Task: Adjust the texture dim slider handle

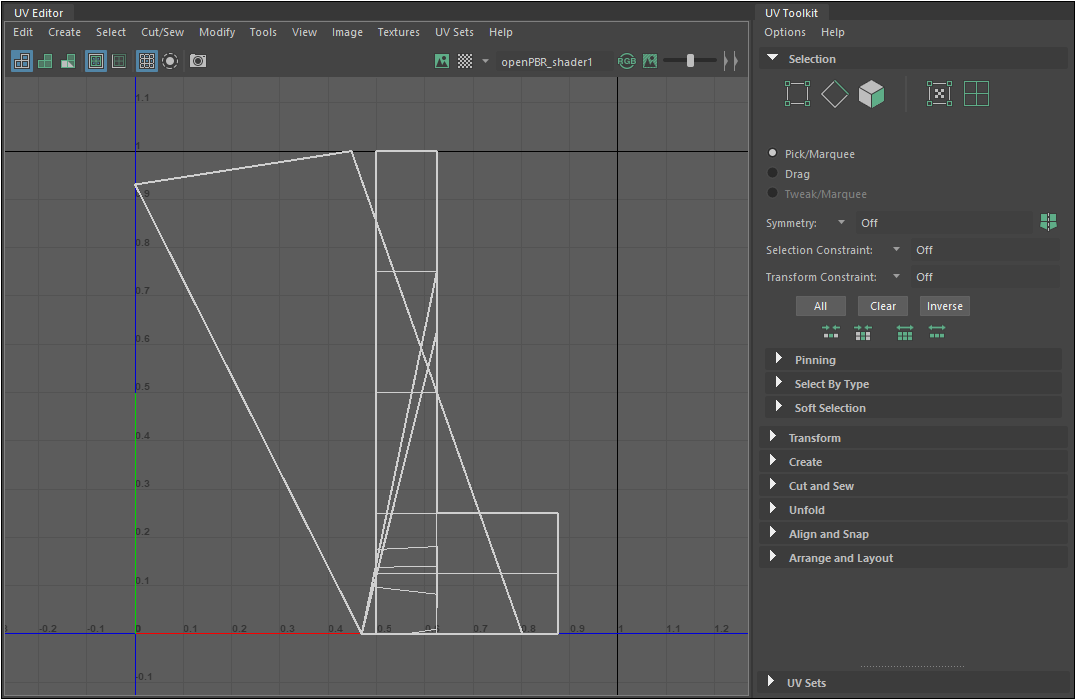Action: pos(690,61)
